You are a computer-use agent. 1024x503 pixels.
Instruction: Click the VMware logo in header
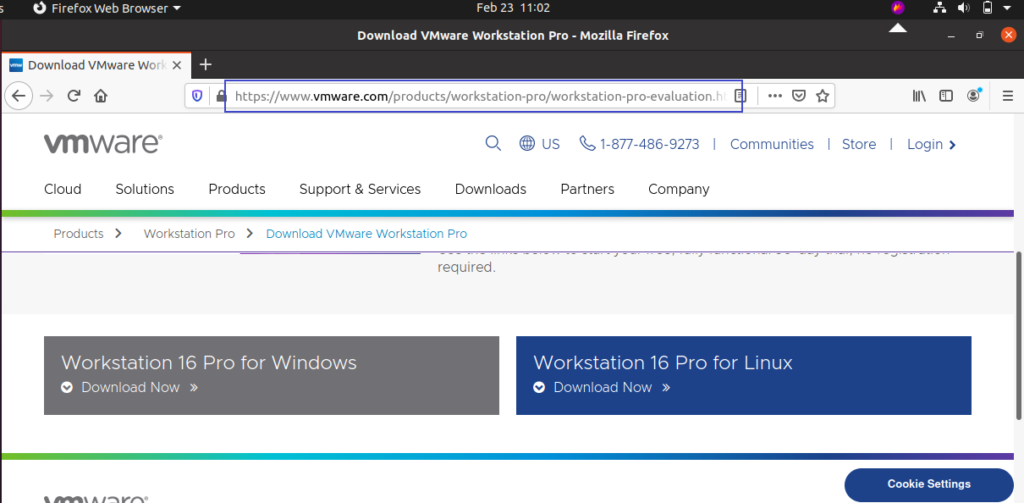click(x=103, y=144)
